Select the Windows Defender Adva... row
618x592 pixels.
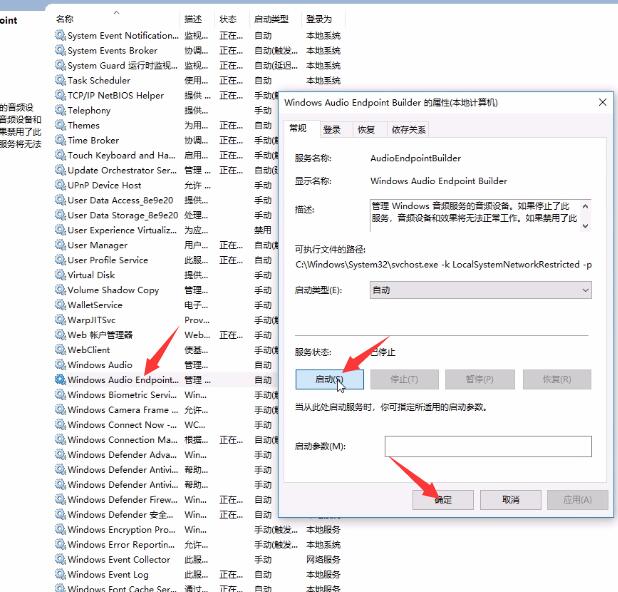[x=166, y=455]
